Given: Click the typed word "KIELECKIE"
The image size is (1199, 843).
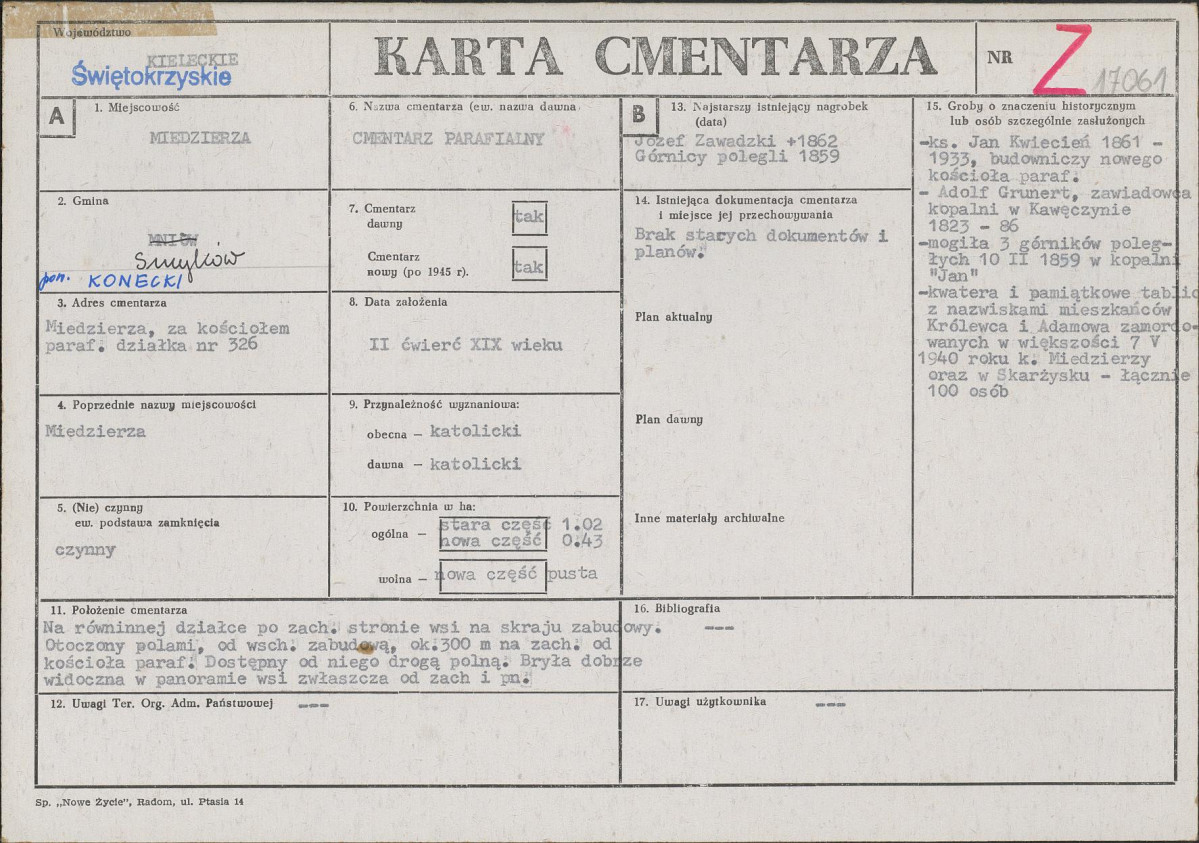Looking at the screenshot, I should 192,59.
